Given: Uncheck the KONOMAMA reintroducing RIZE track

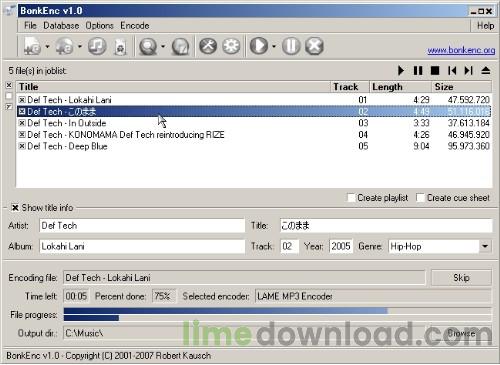Looking at the screenshot, I should 22,135.
